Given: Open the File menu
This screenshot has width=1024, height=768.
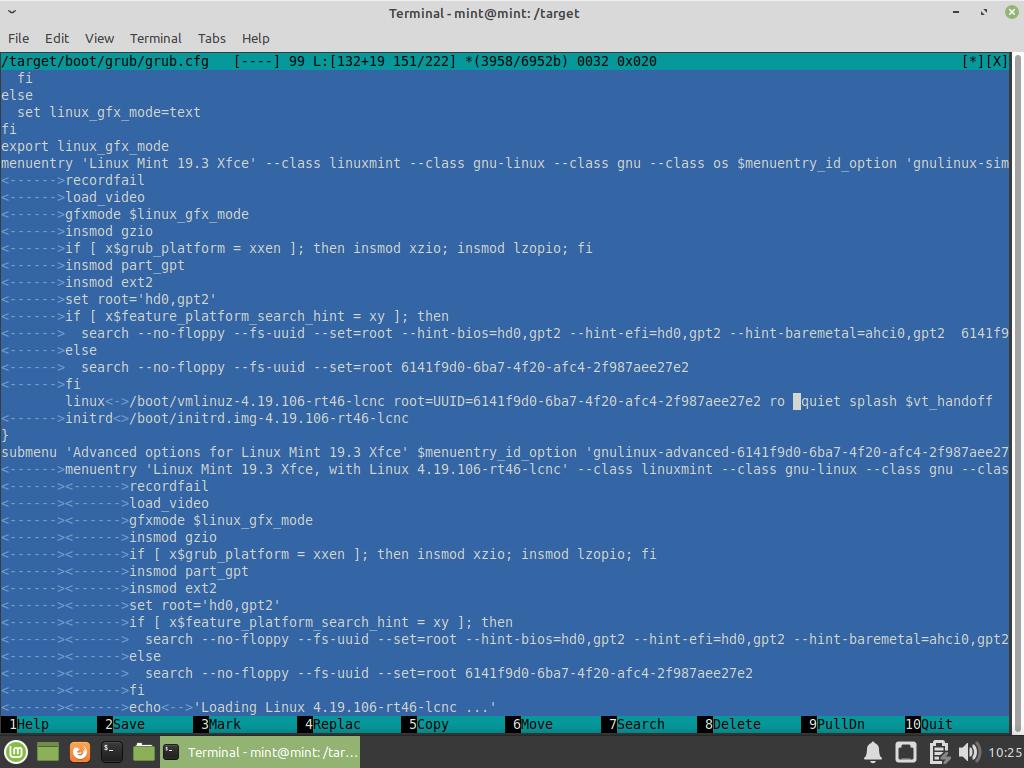Looking at the screenshot, I should tap(18, 39).
